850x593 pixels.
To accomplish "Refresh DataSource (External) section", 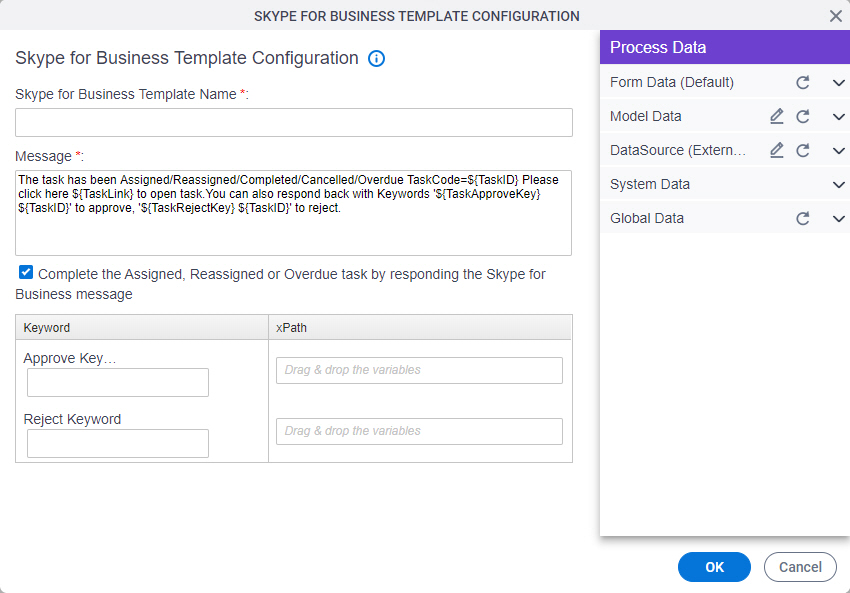I will click(x=803, y=151).
